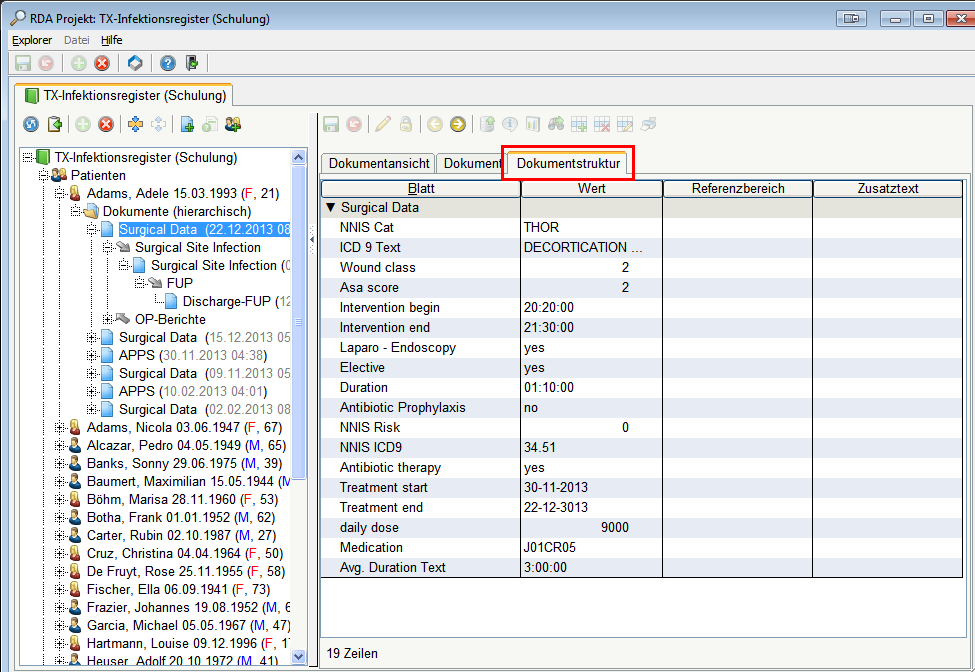975x672 pixels.
Task: Click the Referenzbereich column header
Action: point(737,188)
